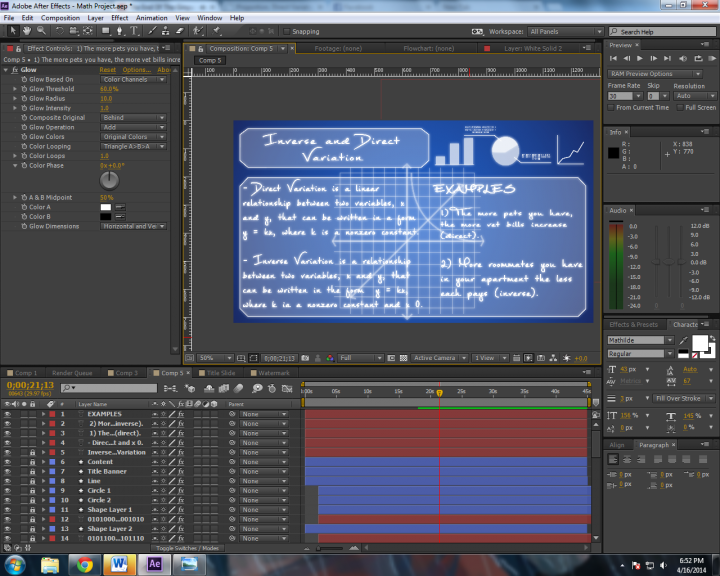Toggle Glow Threshold stopwatch
Screen dimensions: 720x576
coord(24,89)
